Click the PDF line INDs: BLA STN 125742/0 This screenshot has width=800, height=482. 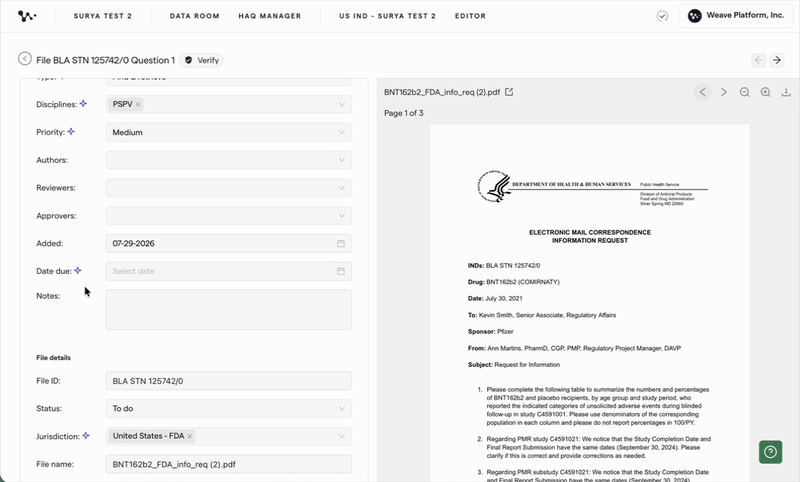(x=504, y=265)
